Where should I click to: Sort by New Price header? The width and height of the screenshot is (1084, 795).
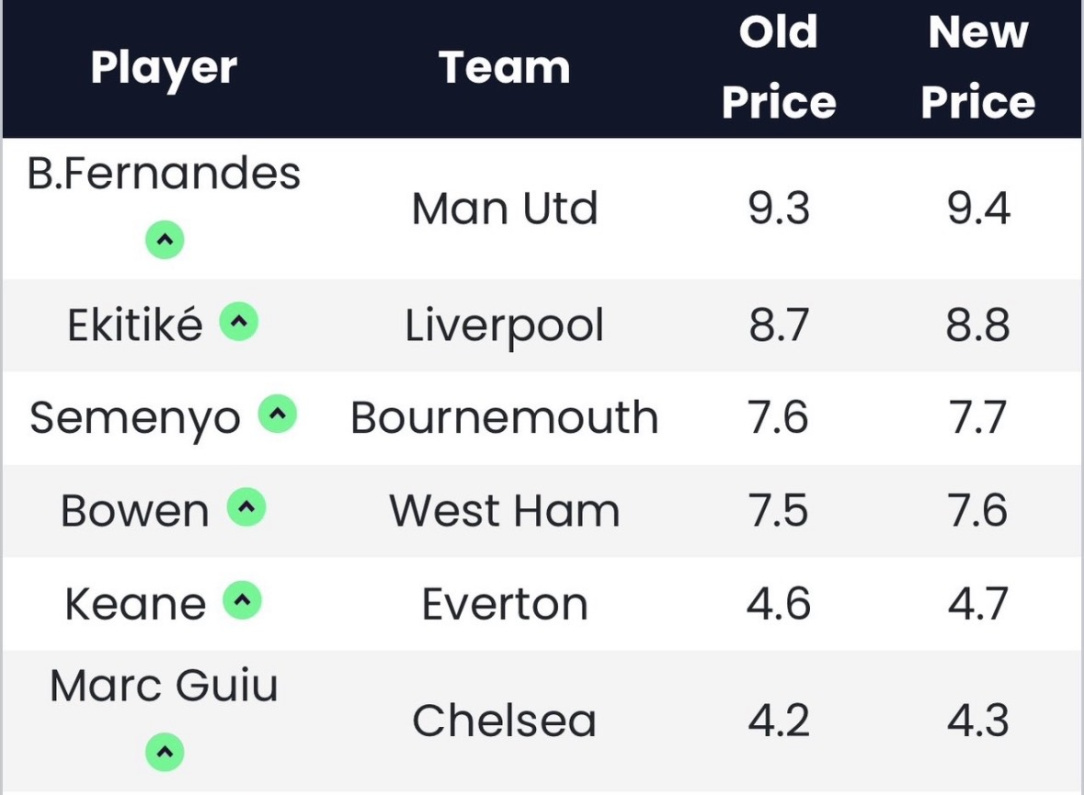[x=977, y=68]
